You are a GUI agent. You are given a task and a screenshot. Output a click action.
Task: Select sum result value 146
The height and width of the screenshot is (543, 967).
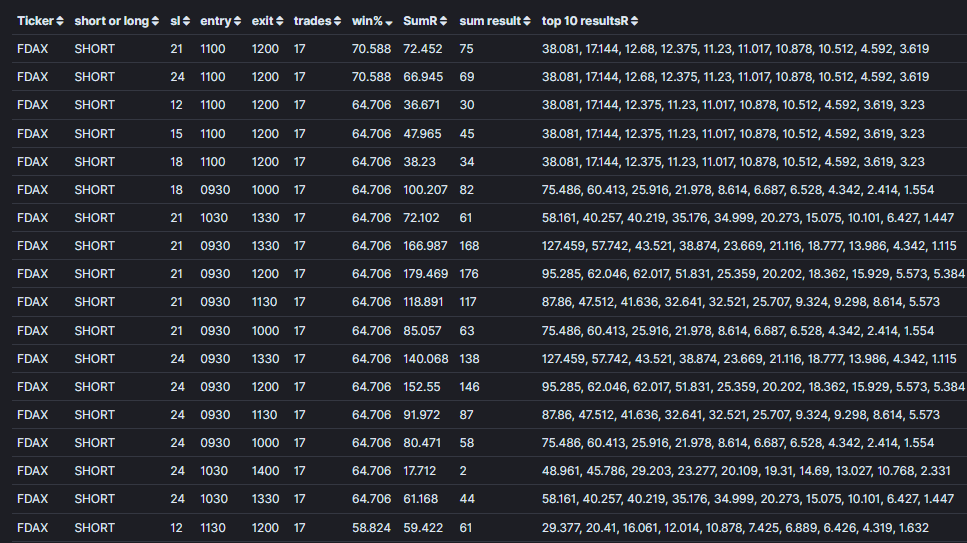tap(469, 387)
